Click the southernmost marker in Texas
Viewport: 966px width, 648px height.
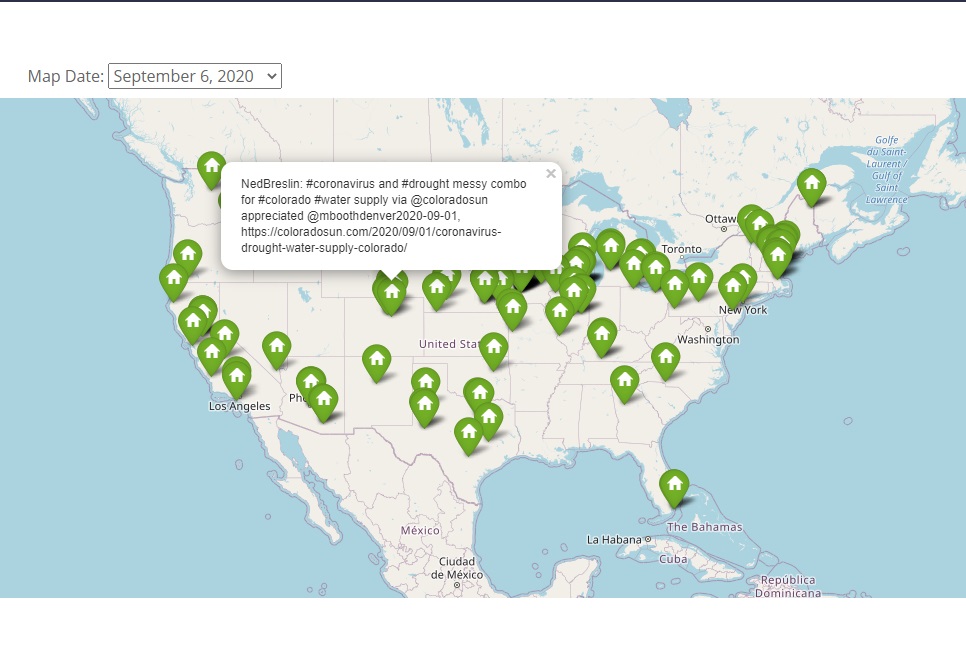pyautogui.click(x=468, y=434)
